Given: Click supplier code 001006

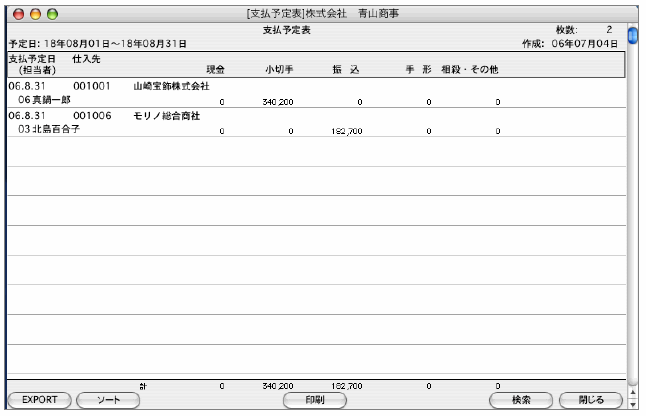Looking at the screenshot, I should tap(93, 117).
